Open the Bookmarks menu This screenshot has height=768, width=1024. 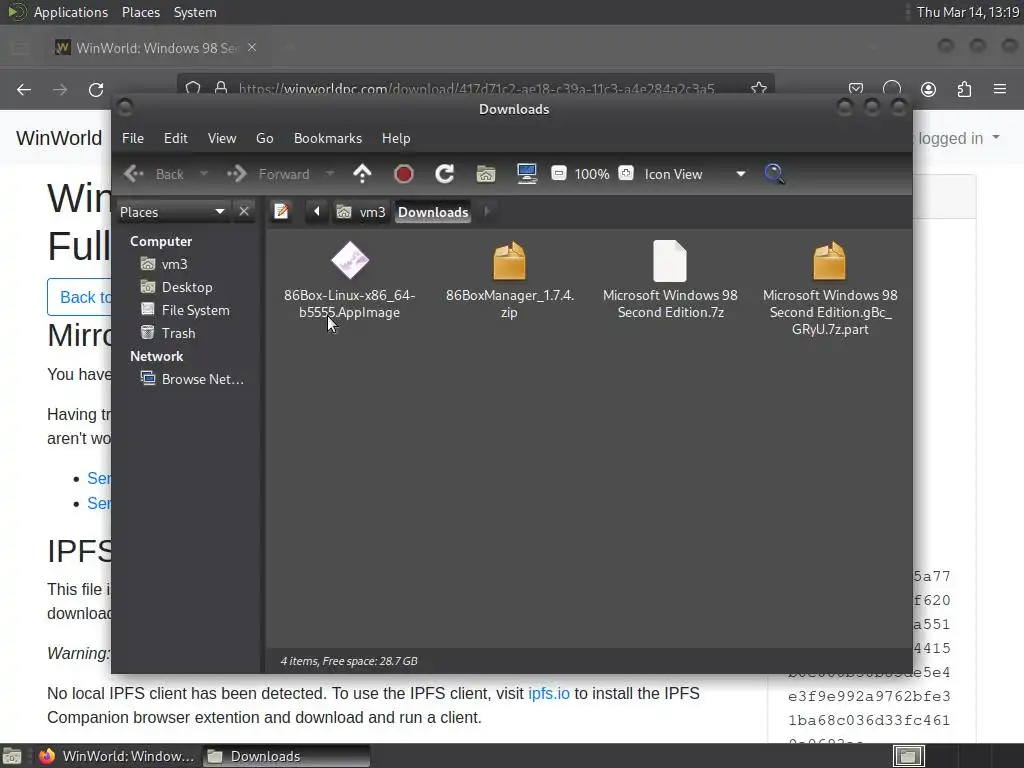point(328,138)
